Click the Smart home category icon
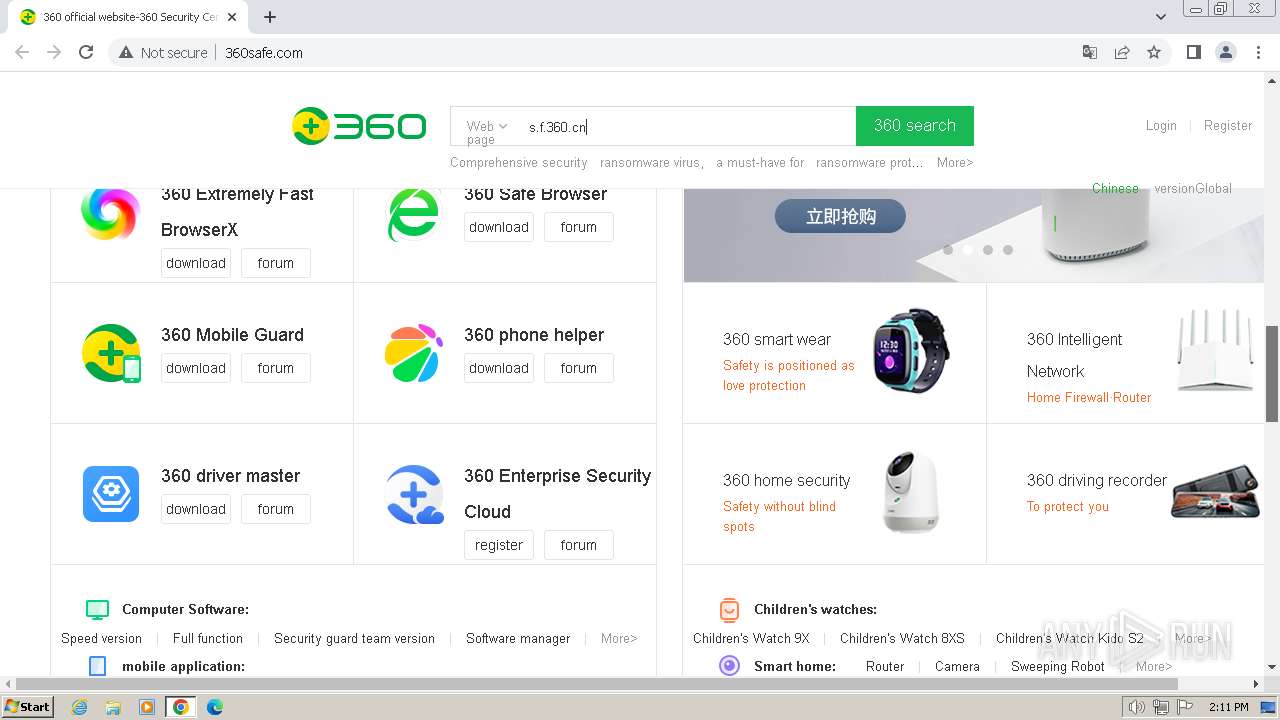1280x720 pixels. 730,665
